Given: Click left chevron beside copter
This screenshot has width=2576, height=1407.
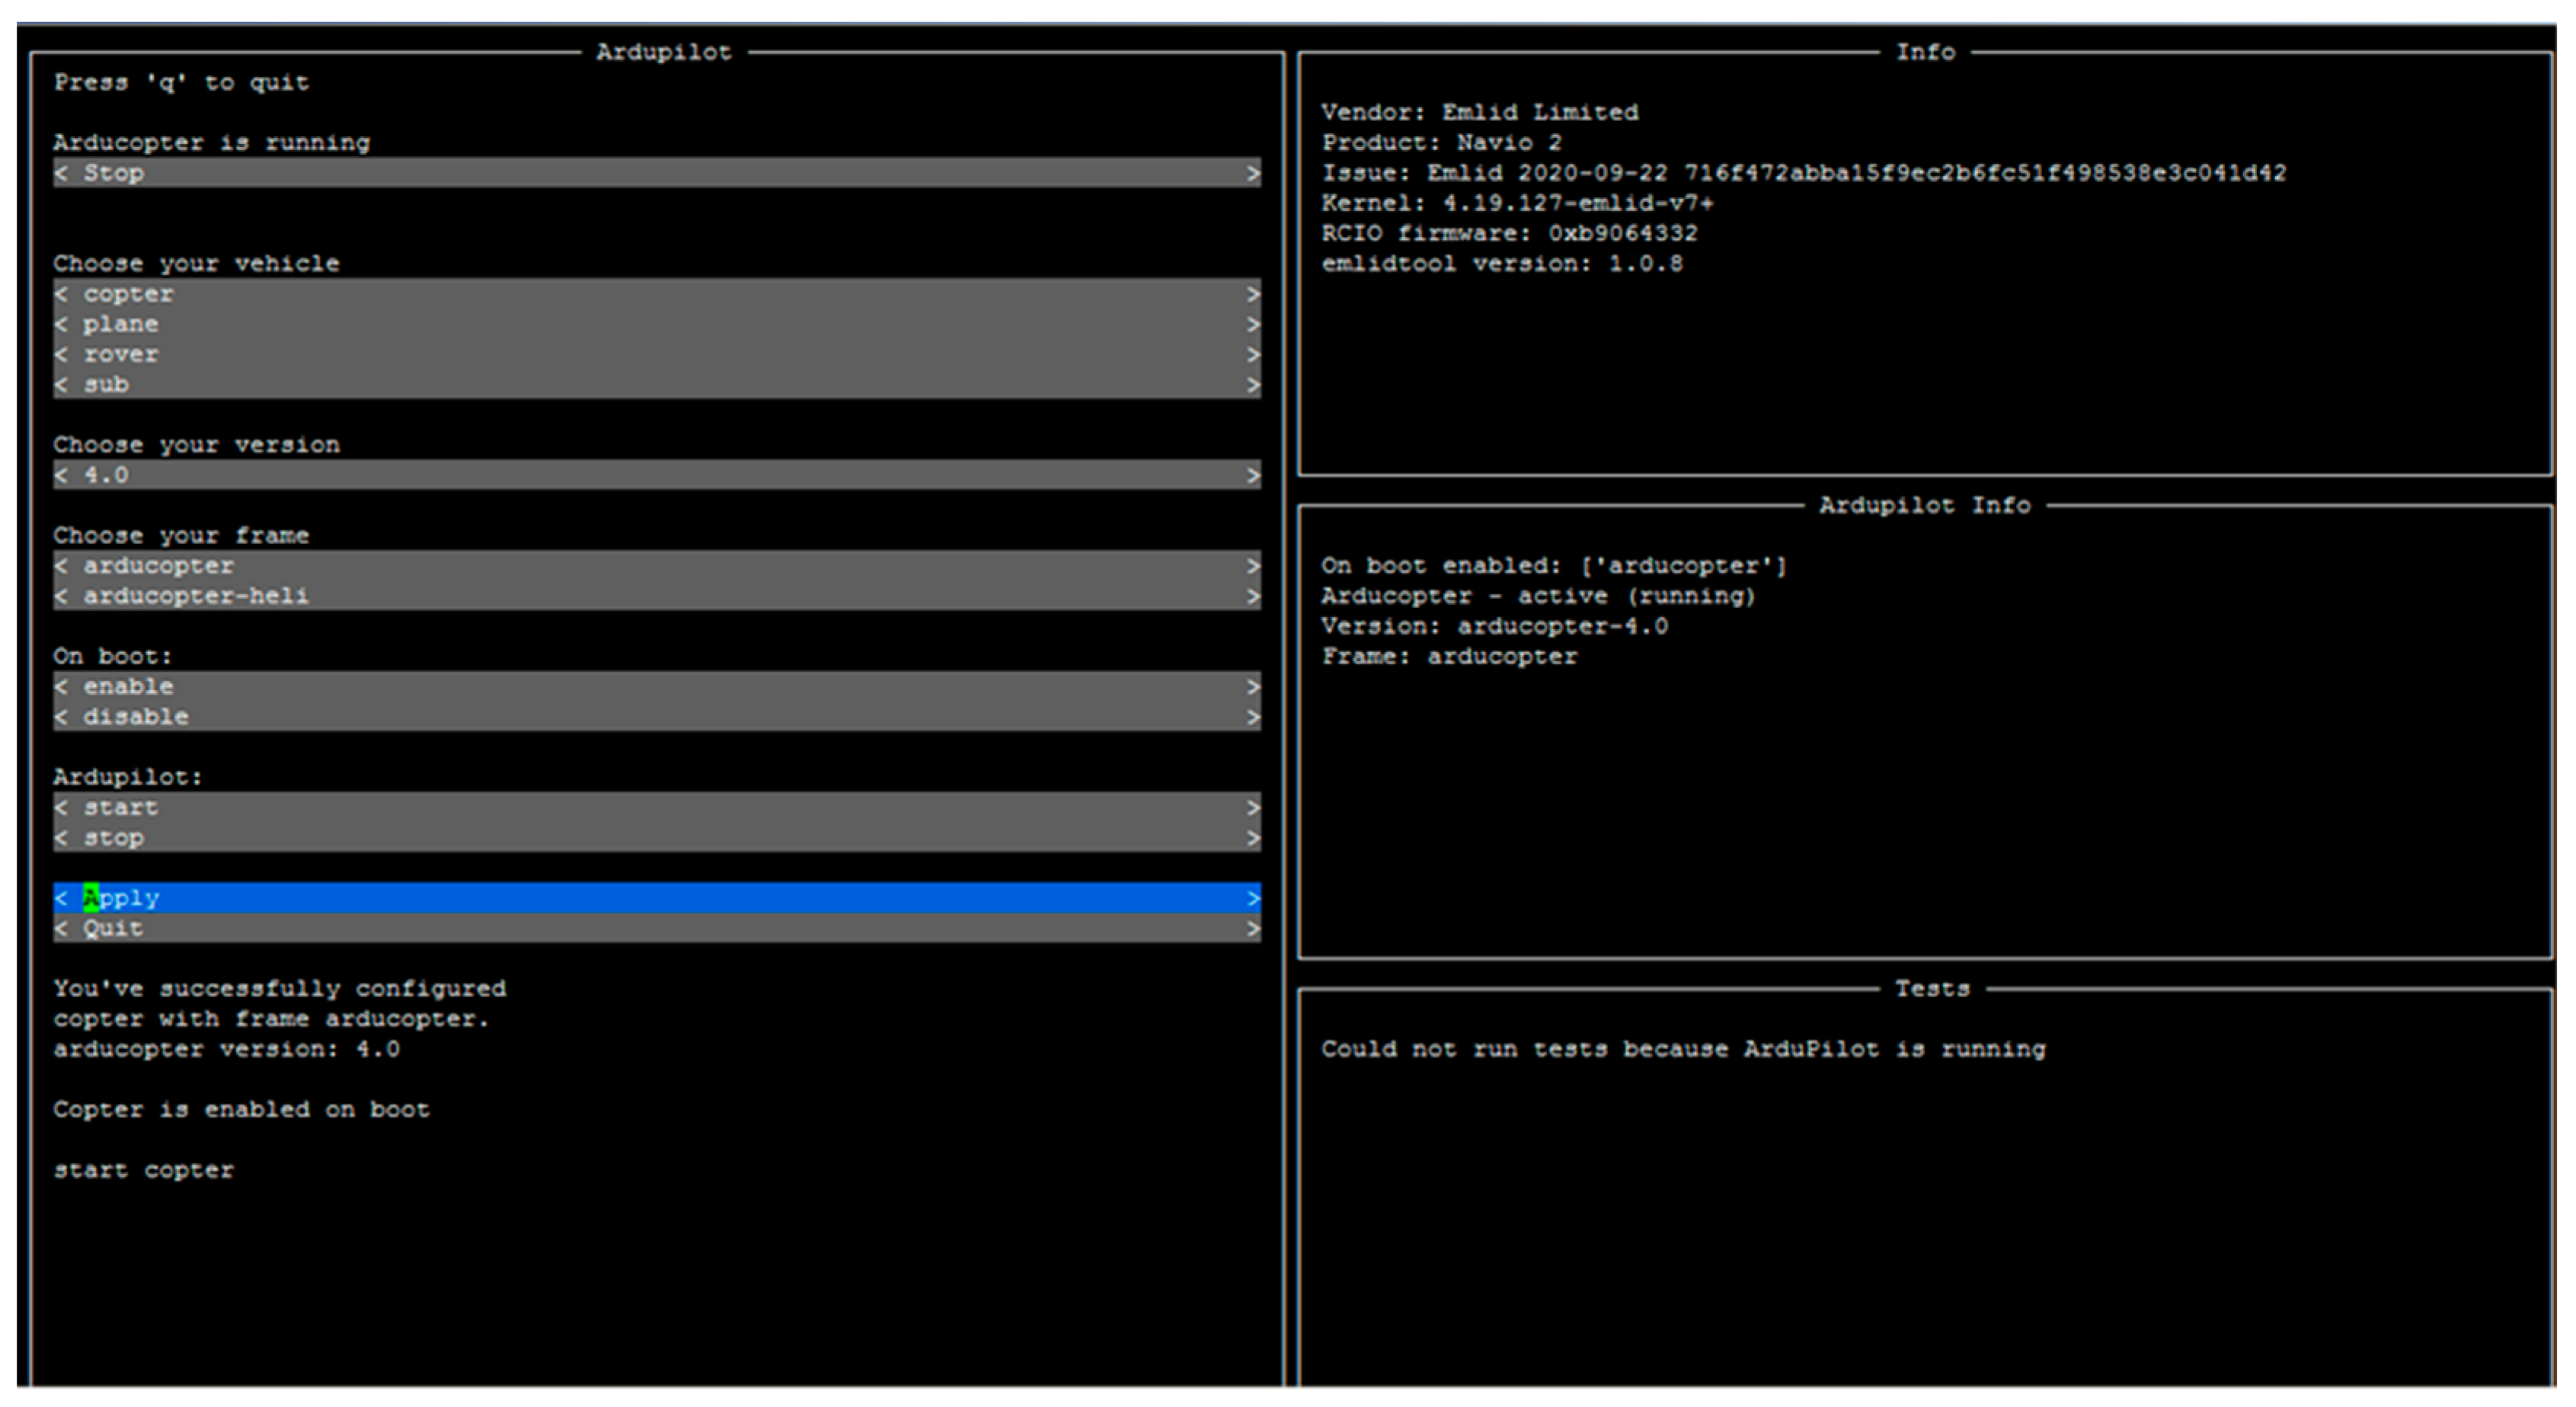Looking at the screenshot, I should (x=62, y=294).
